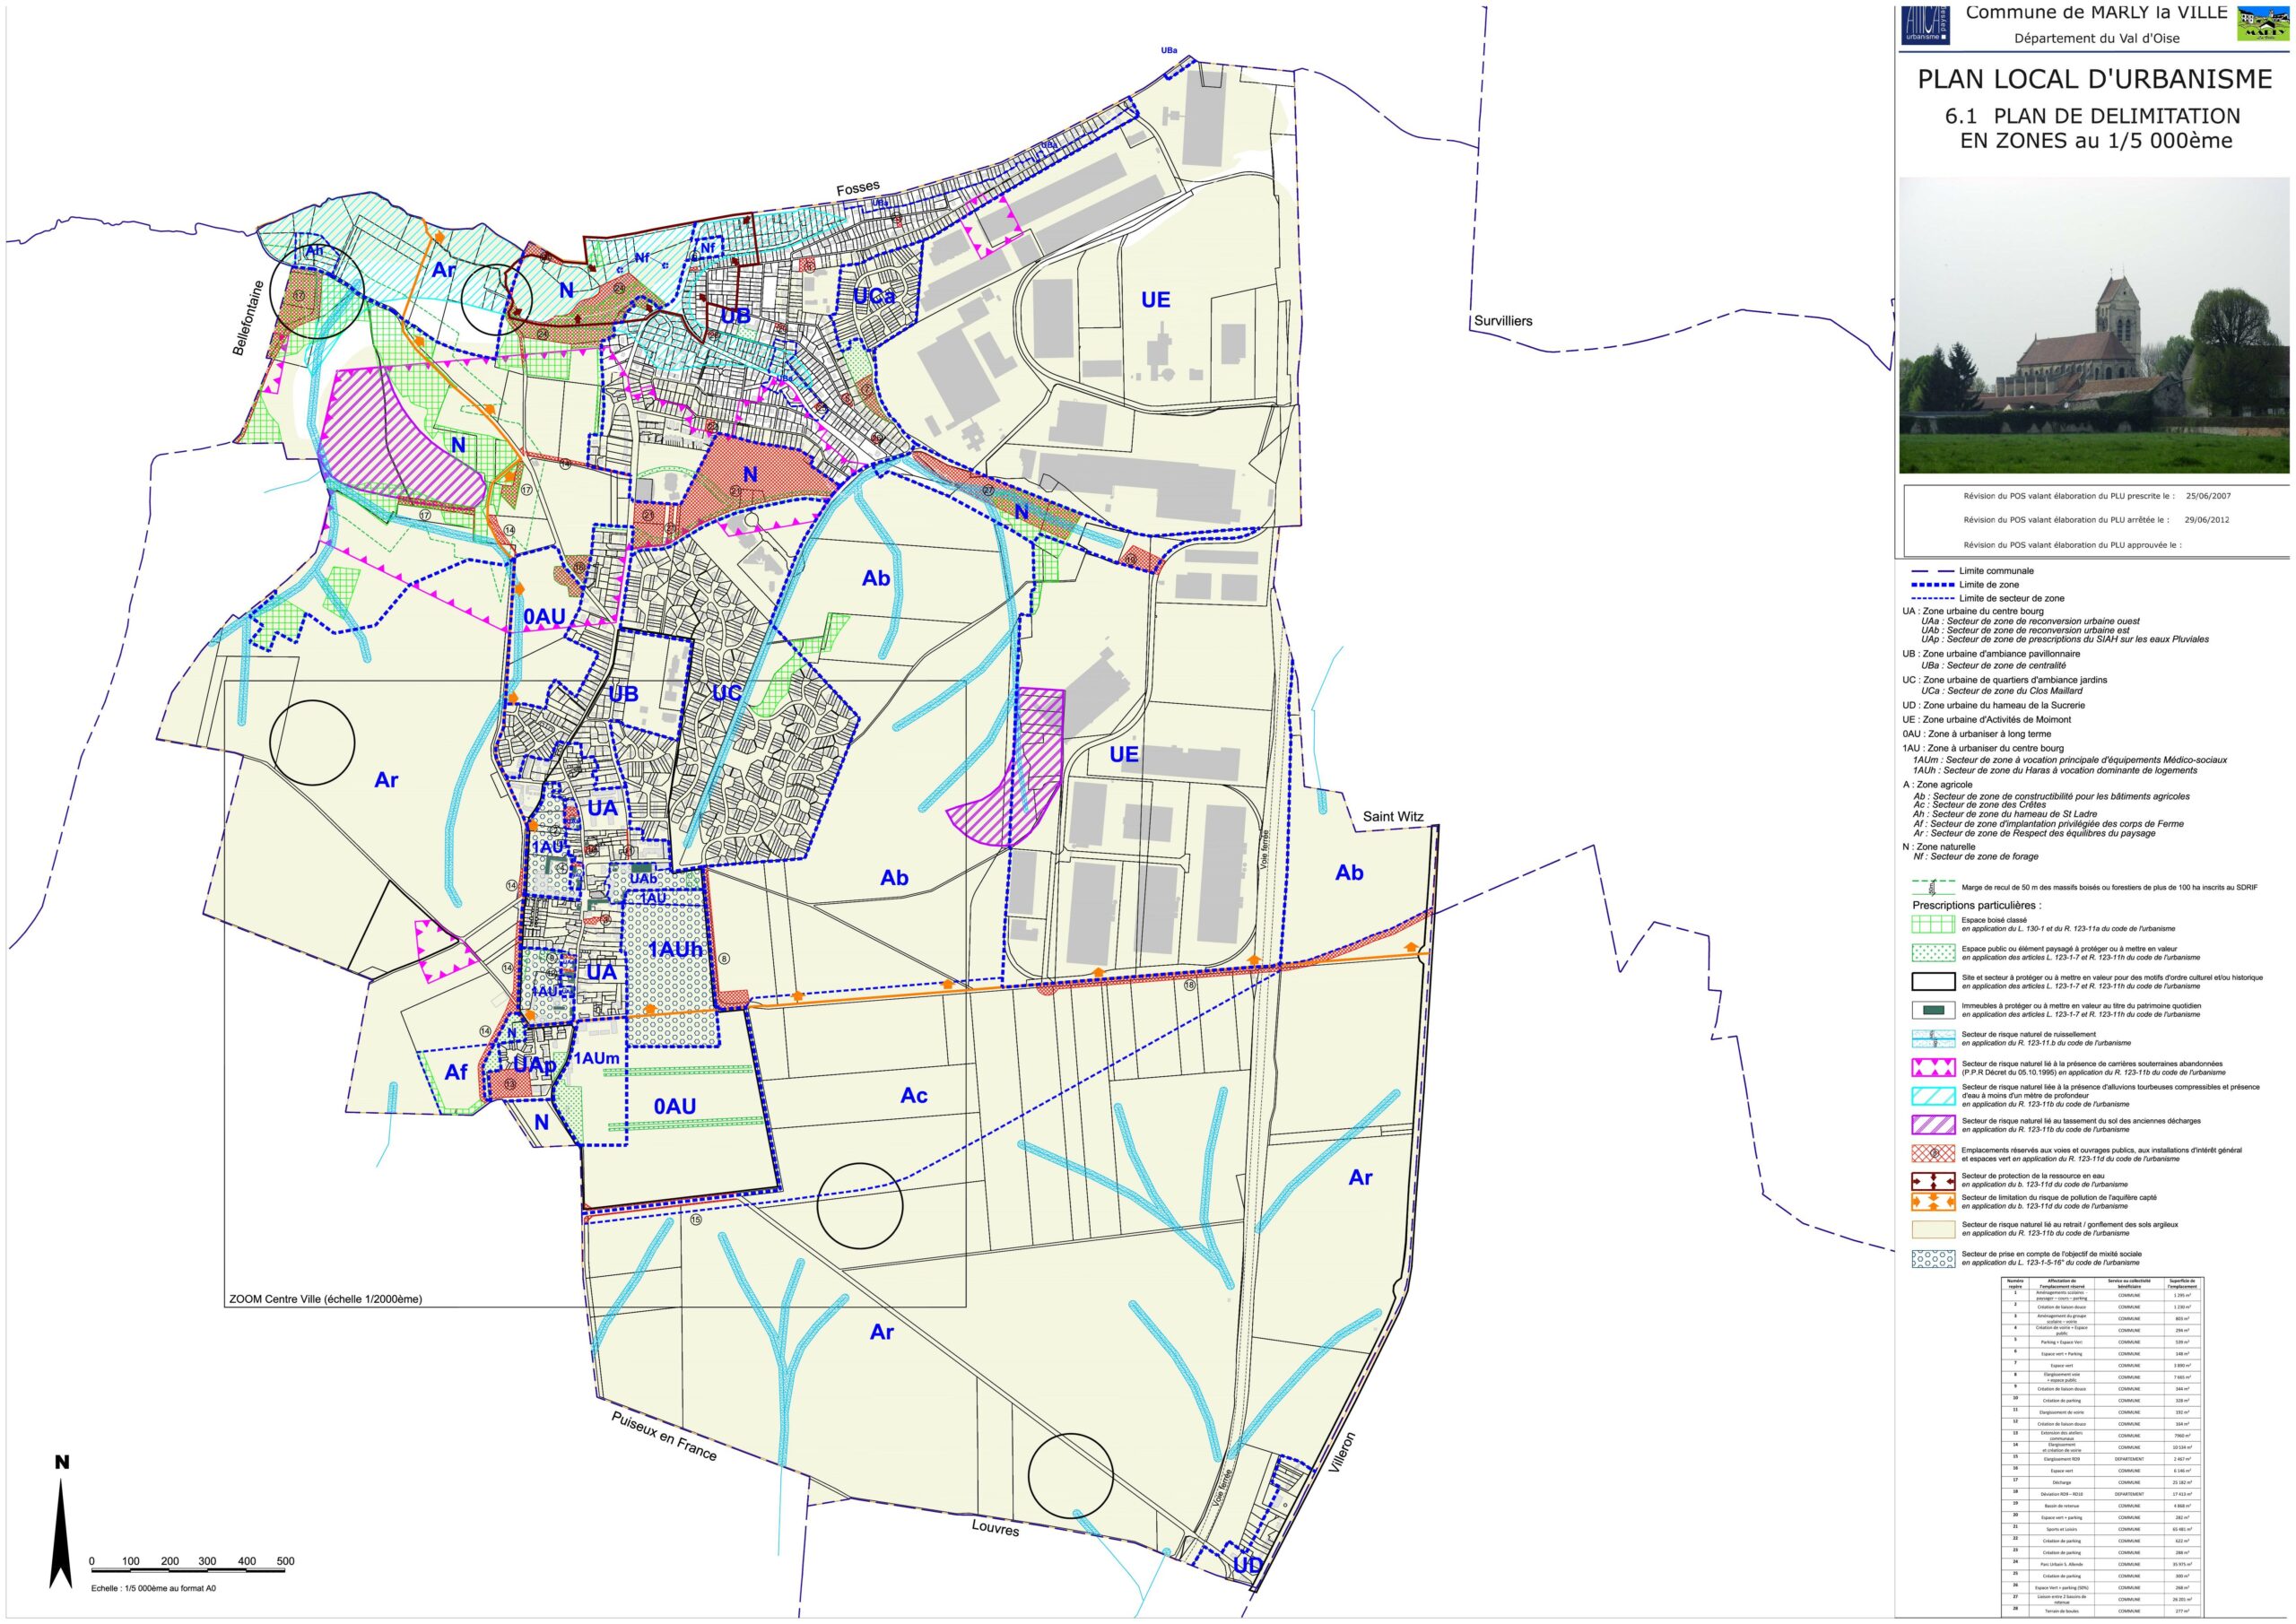Image resolution: width=2296 pixels, height=1624 pixels.
Task: Click the 'Saint Witz' neighbouring commune label
Action: [1393, 816]
